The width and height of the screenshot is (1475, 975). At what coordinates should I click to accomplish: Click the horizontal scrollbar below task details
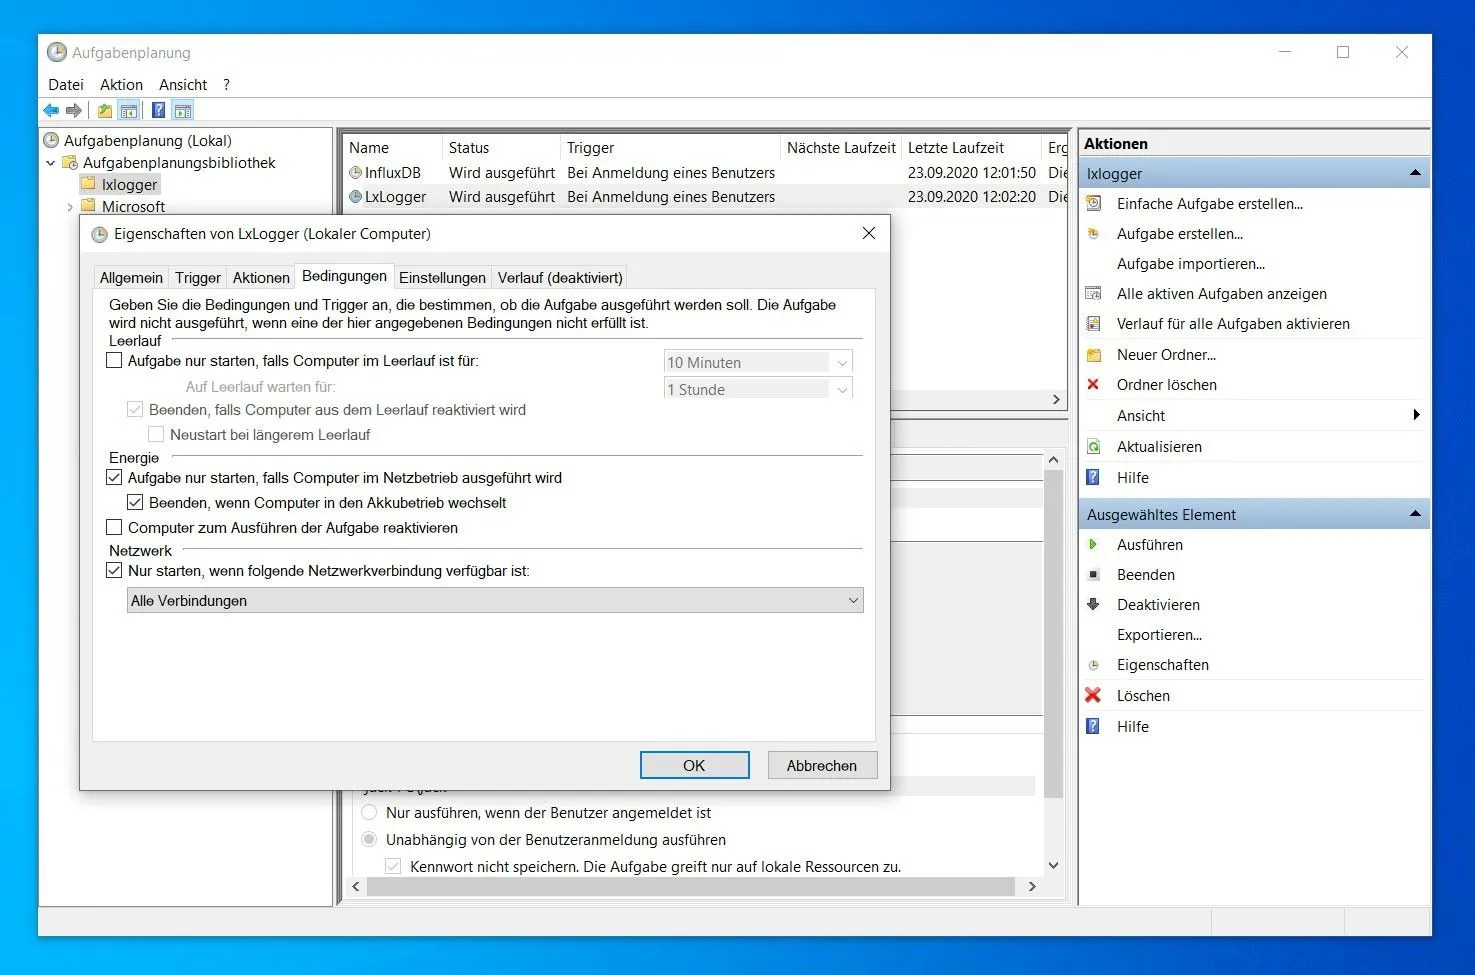pyautogui.click(x=690, y=886)
